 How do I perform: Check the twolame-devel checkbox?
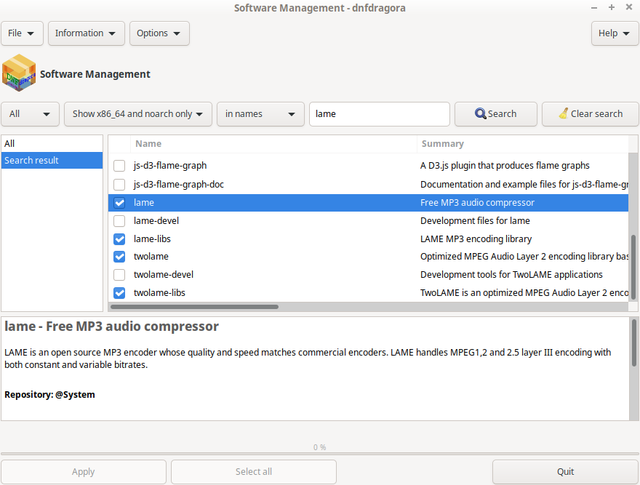[x=119, y=275]
